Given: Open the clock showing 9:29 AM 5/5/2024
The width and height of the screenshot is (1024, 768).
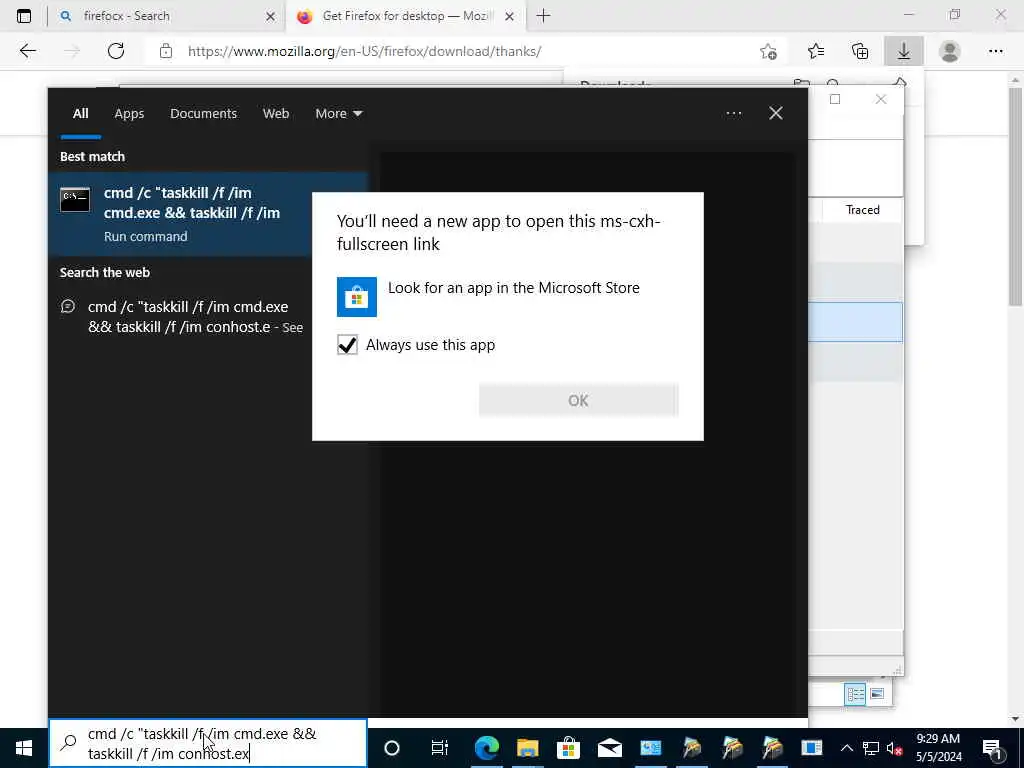Looking at the screenshot, I should pos(938,748).
